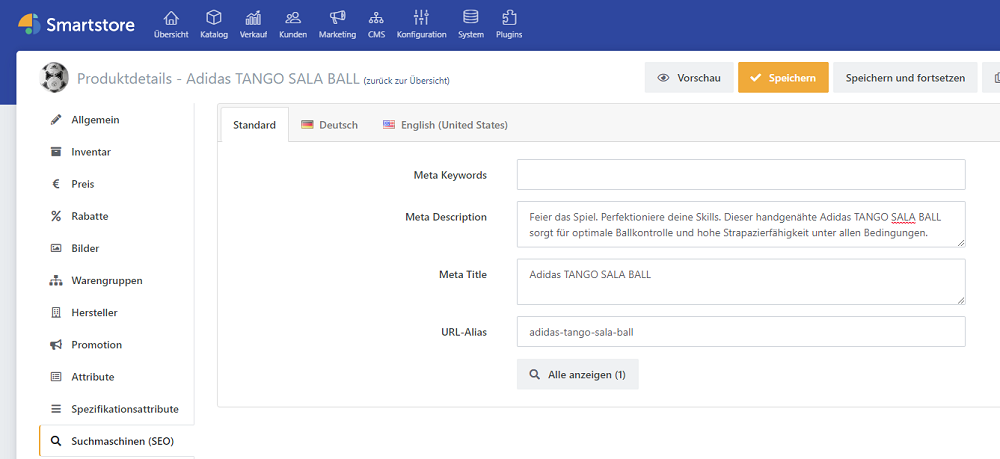Expand Alle anzeigen (1) URL aliases

(x=577, y=374)
